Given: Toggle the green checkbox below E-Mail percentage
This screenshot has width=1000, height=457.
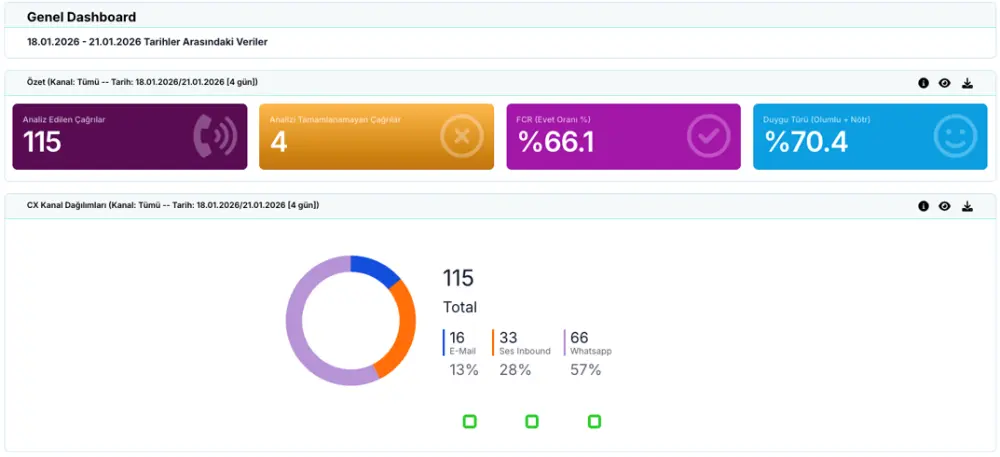Looking at the screenshot, I should tap(469, 422).
